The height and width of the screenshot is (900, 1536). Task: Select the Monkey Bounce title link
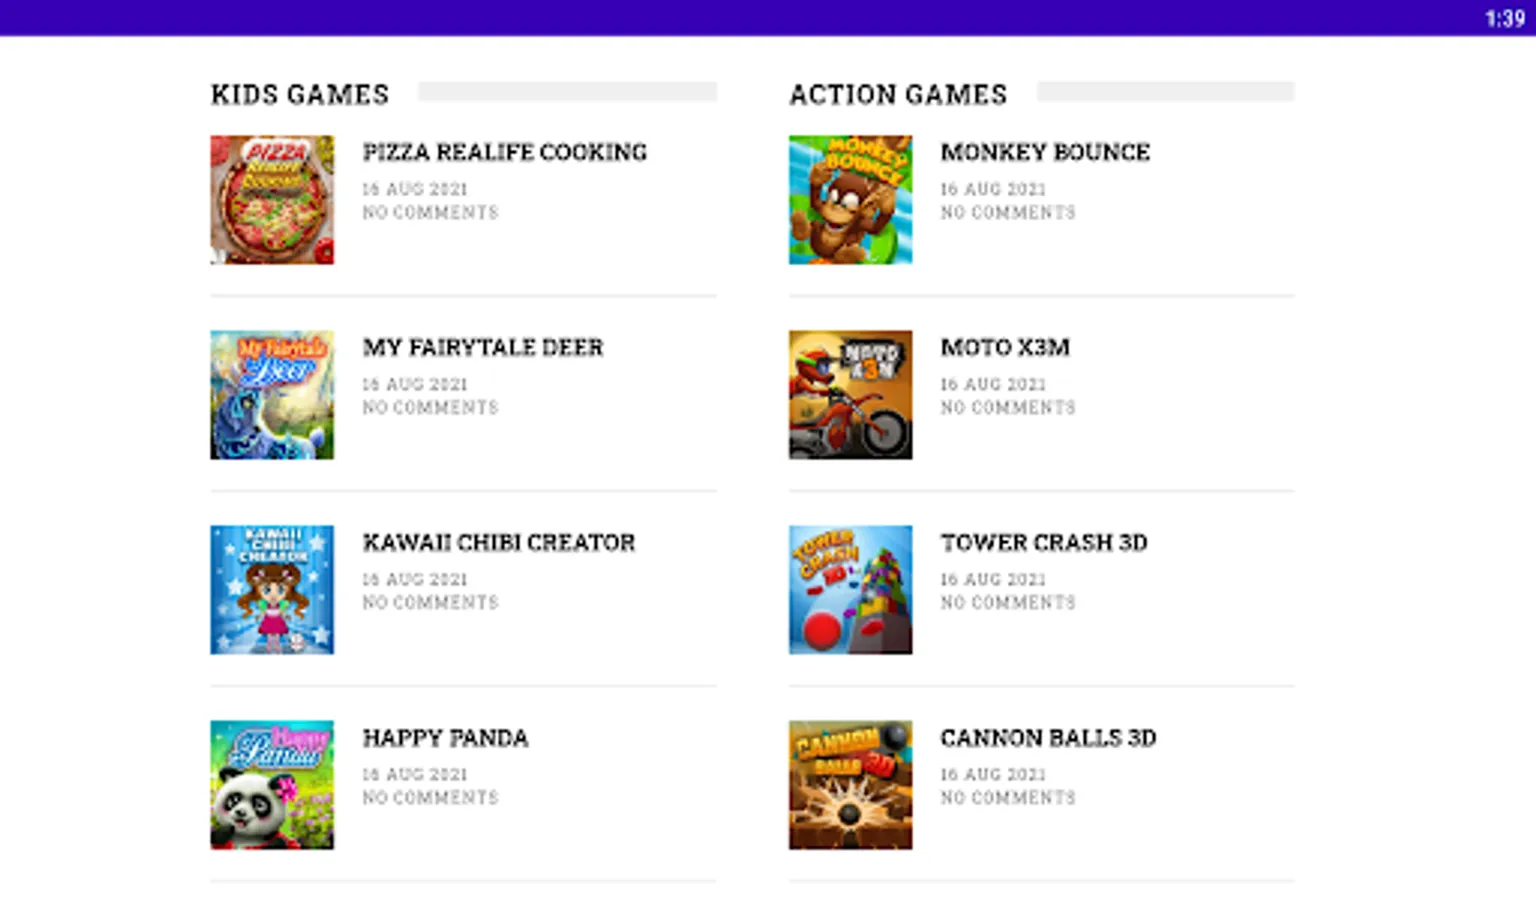[1045, 152]
